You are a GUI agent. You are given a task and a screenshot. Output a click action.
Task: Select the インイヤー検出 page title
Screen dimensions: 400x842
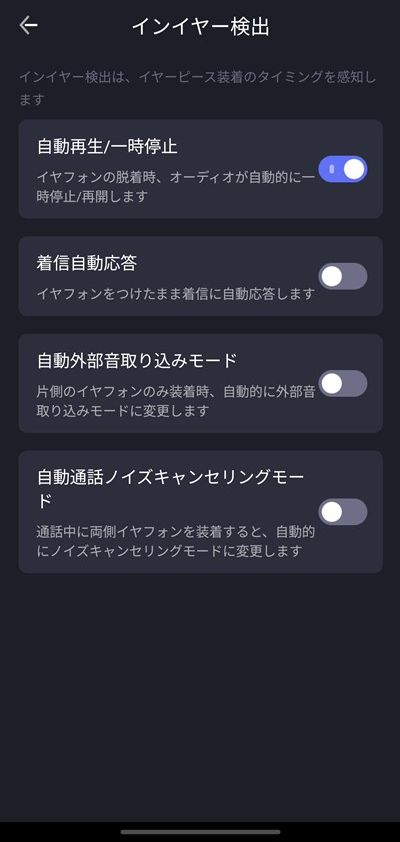coord(200,27)
